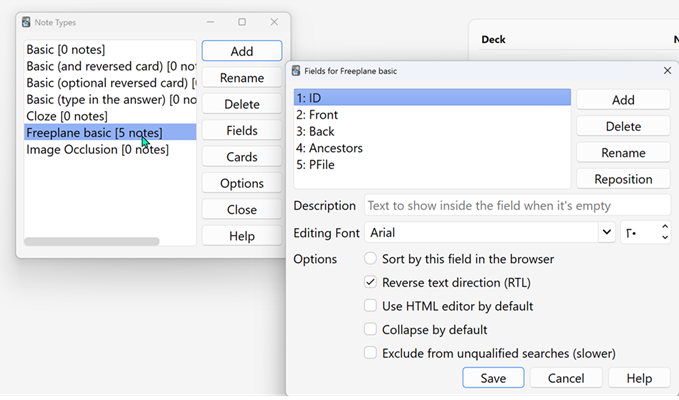
Task: Enable Sort by this field in browser
Action: 371,259
